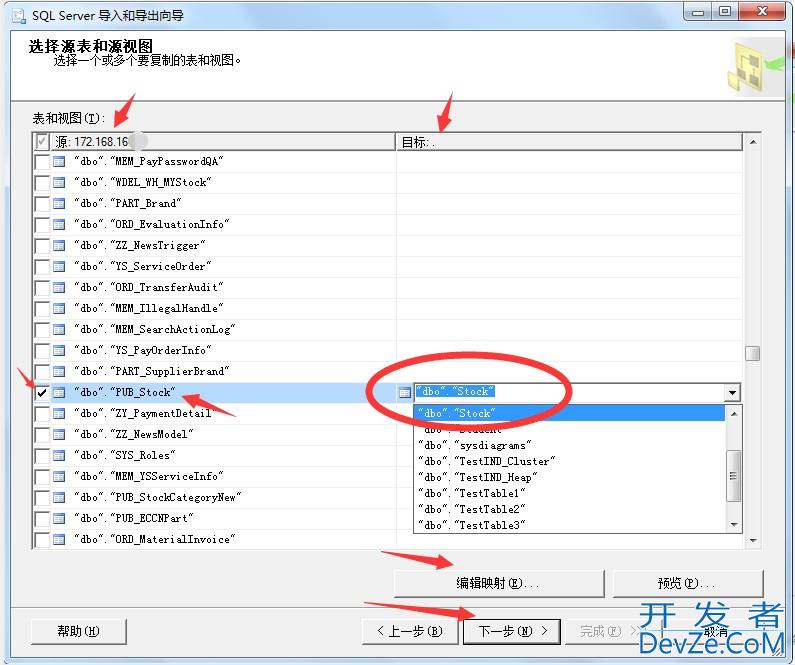Click table icon for WDEL_WH_MYStock row
The height and width of the screenshot is (665, 795).
59,182
